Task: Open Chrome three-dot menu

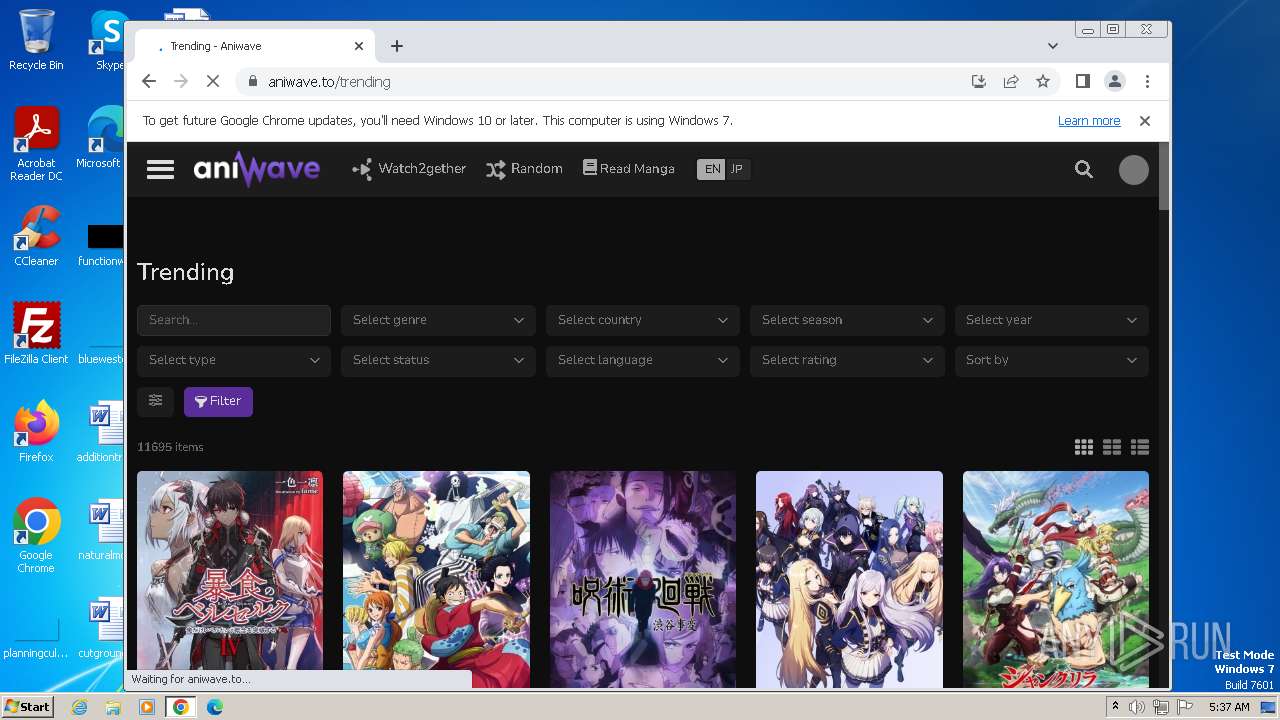Action: click(1147, 82)
